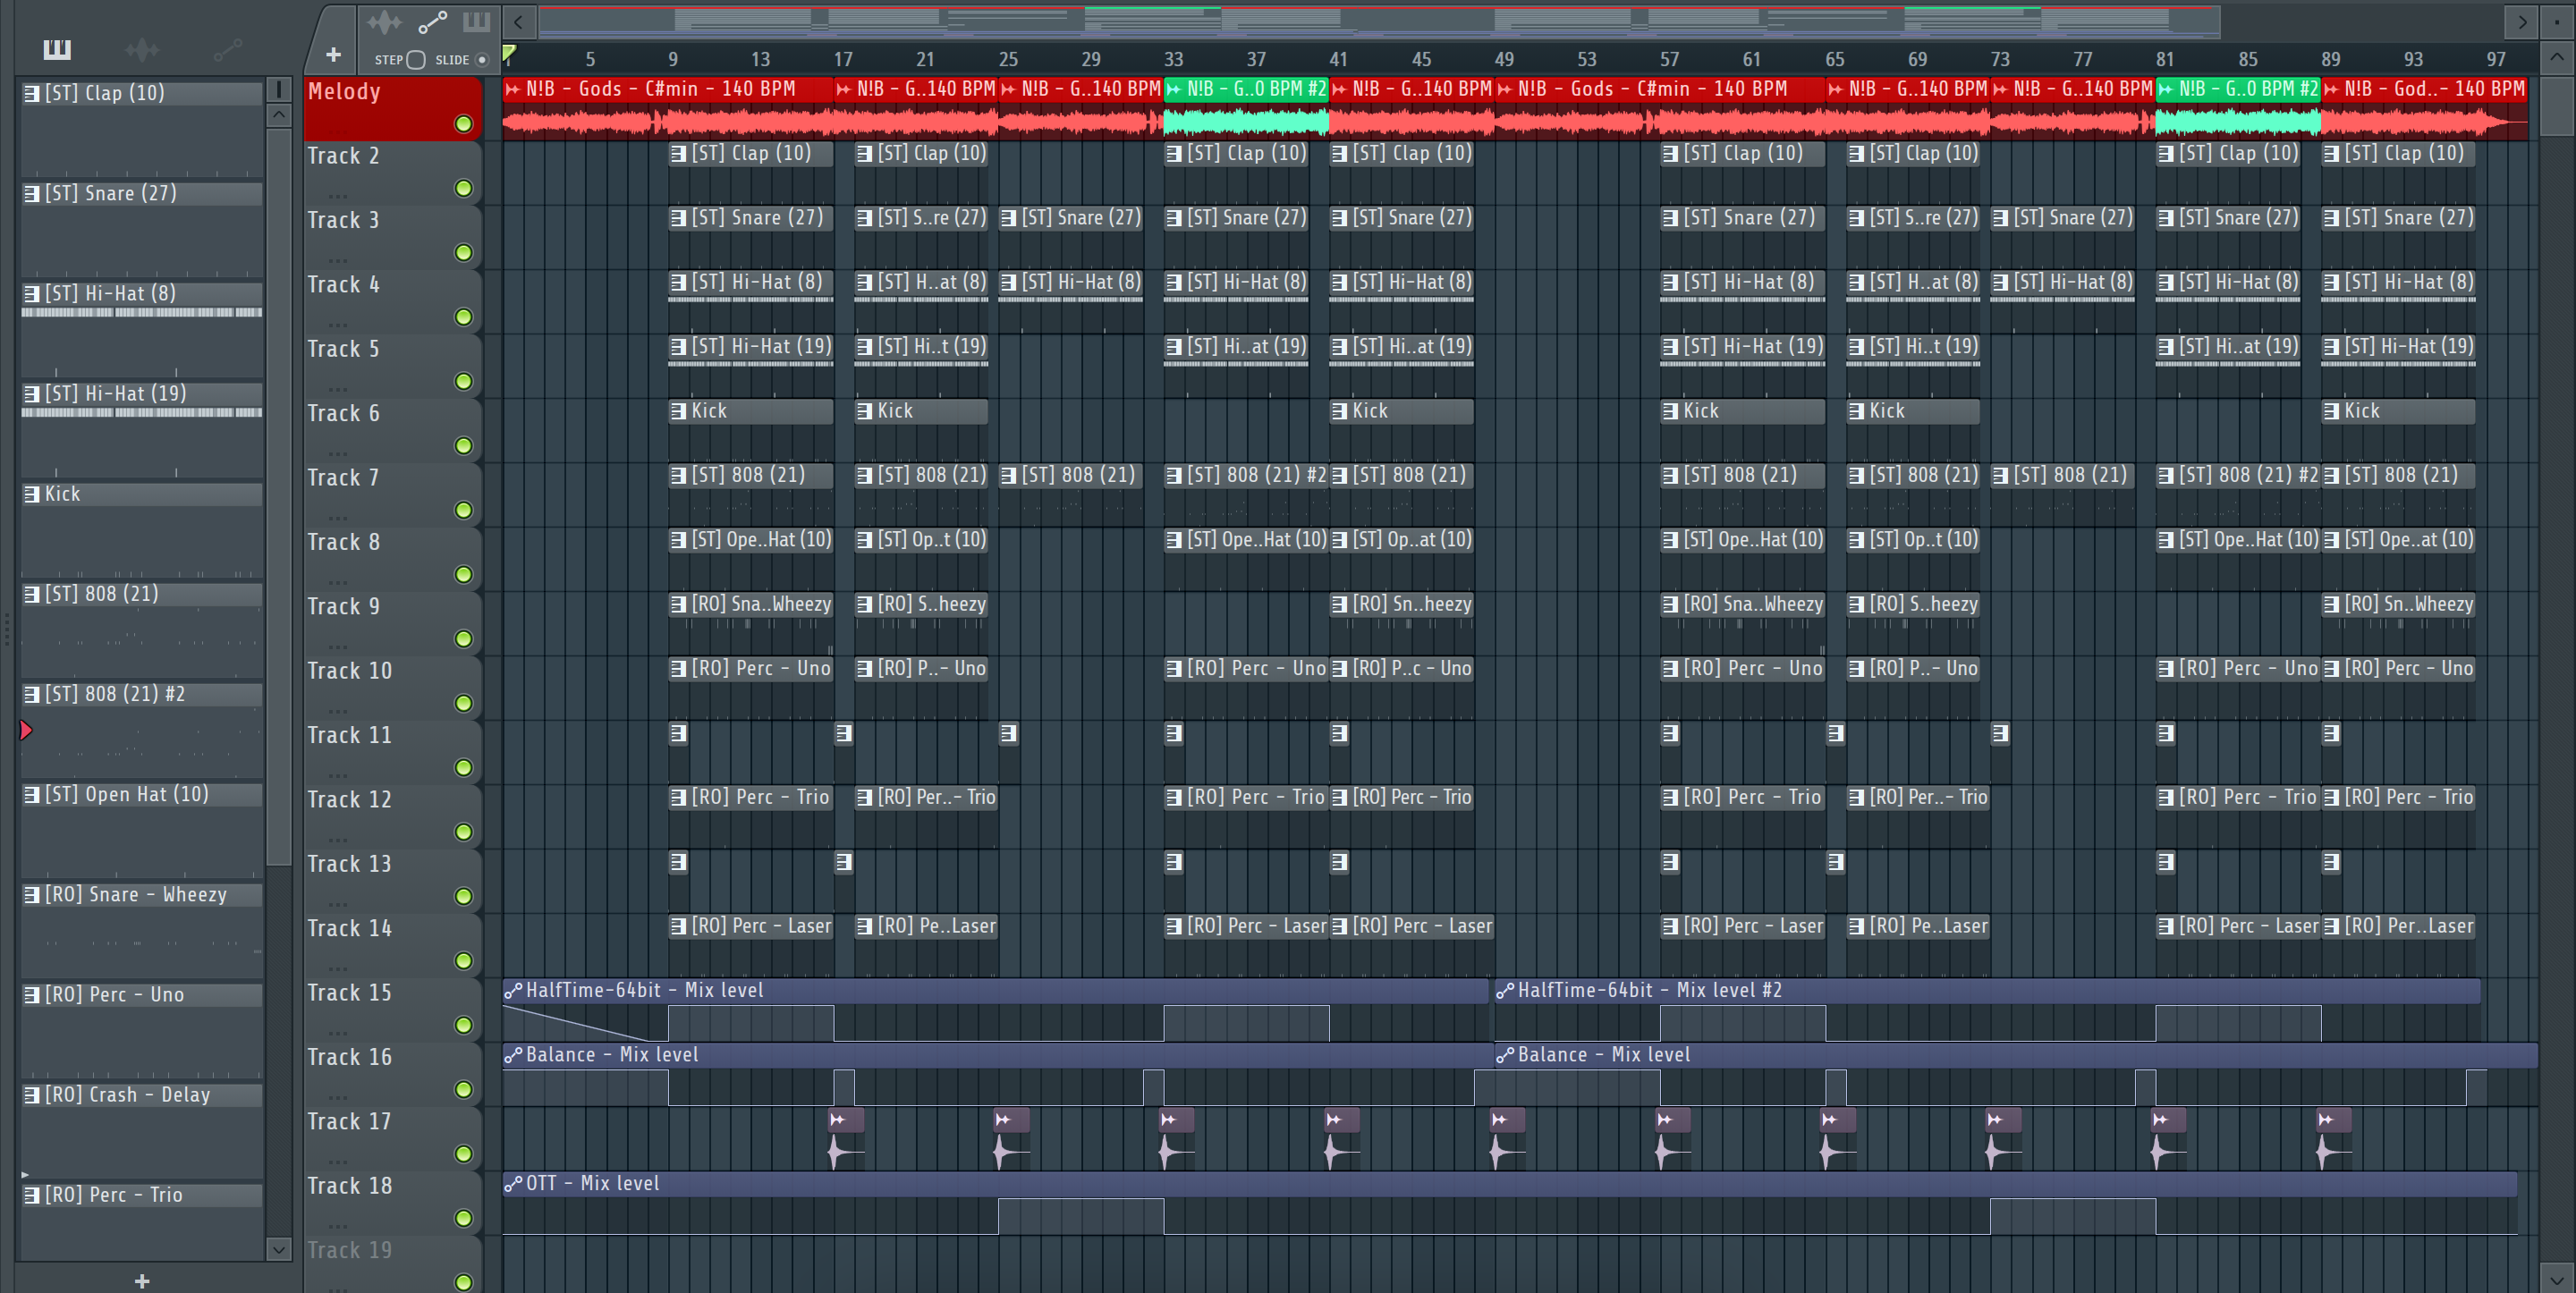2576x1293 pixels.
Task: Click the playlist automation clip focus icon
Action: pyautogui.click(x=432, y=22)
